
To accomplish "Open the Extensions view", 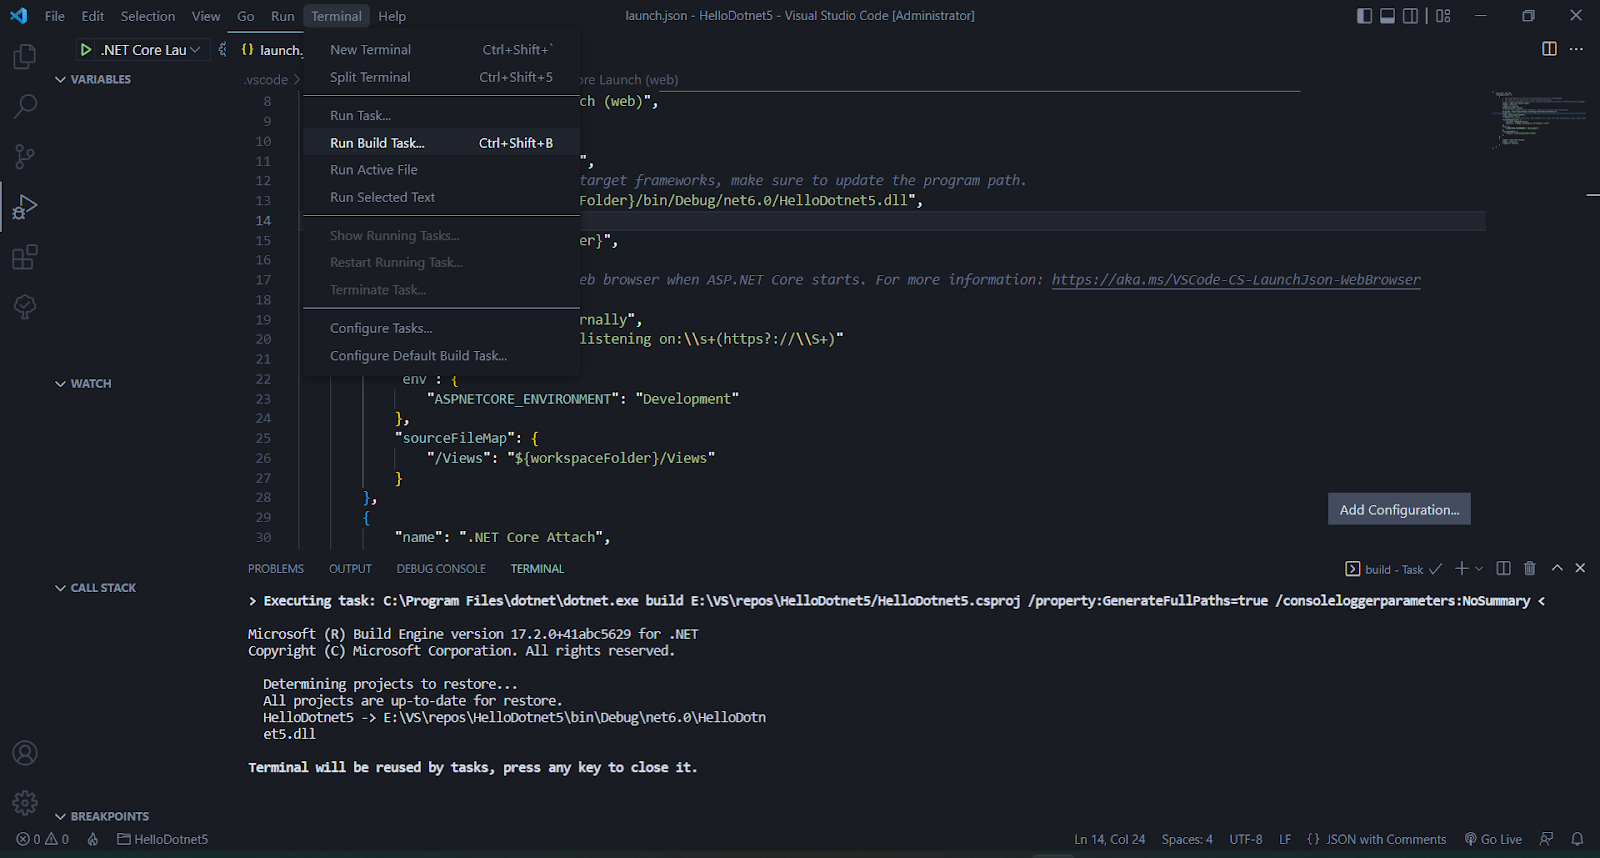I will pyautogui.click(x=25, y=257).
